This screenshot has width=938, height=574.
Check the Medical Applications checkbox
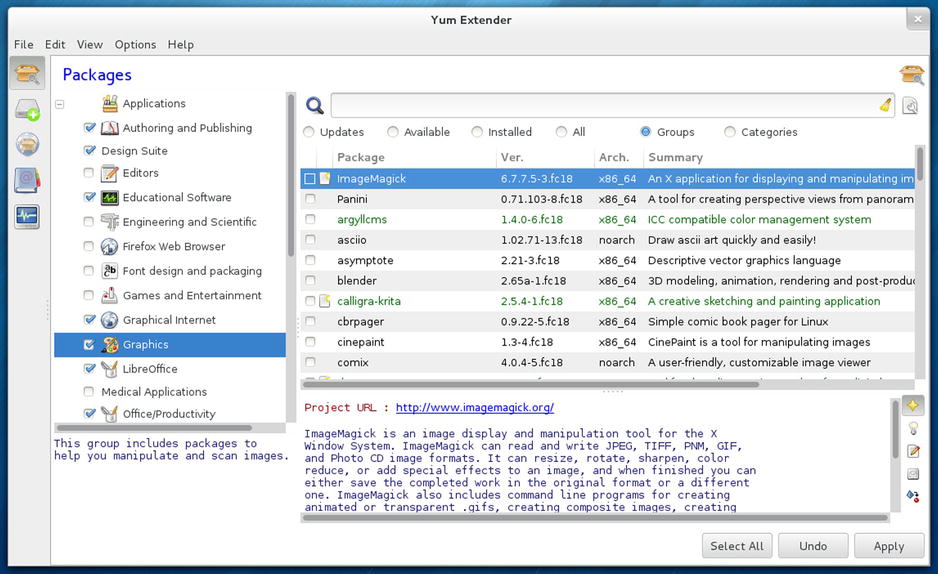(x=89, y=392)
